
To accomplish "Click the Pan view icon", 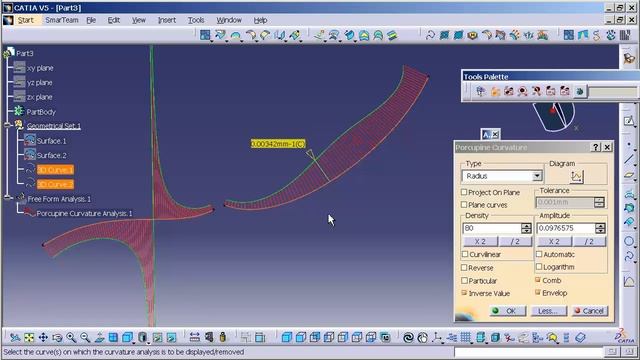I will click(43, 338).
